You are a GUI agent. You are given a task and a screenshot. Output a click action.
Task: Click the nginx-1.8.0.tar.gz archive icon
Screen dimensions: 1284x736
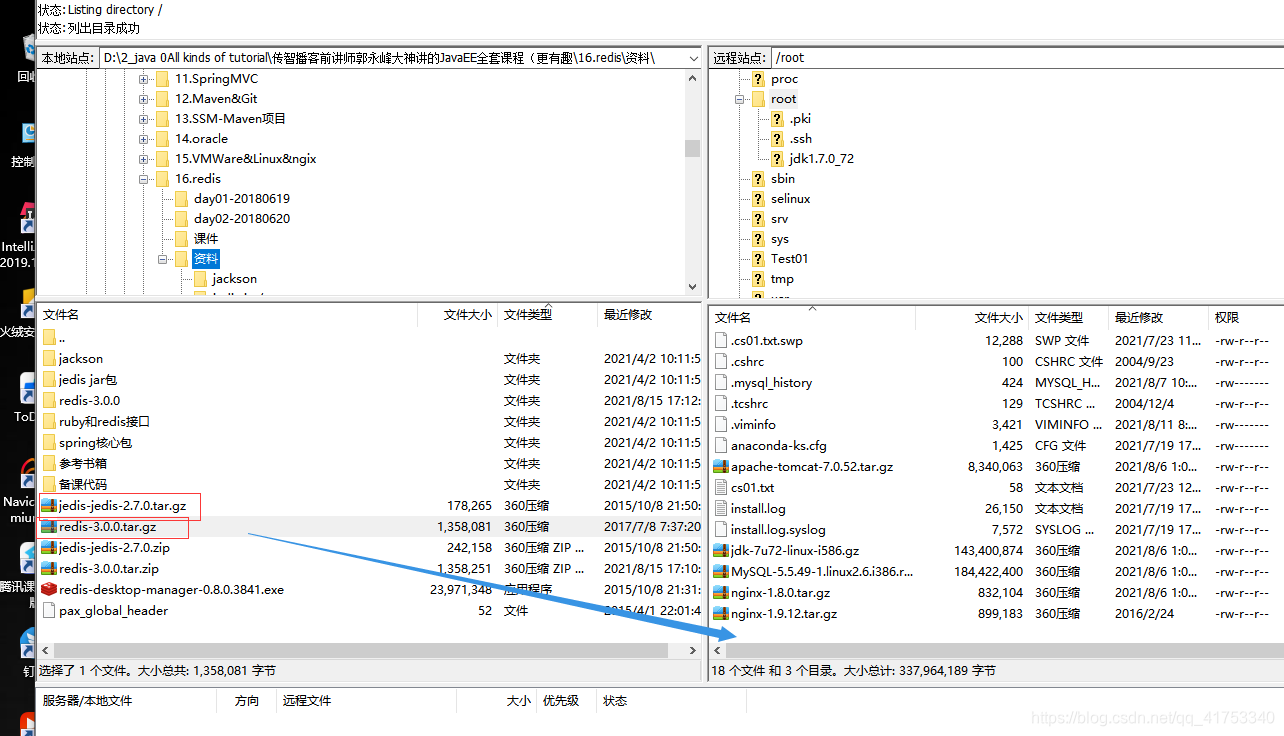(x=721, y=593)
